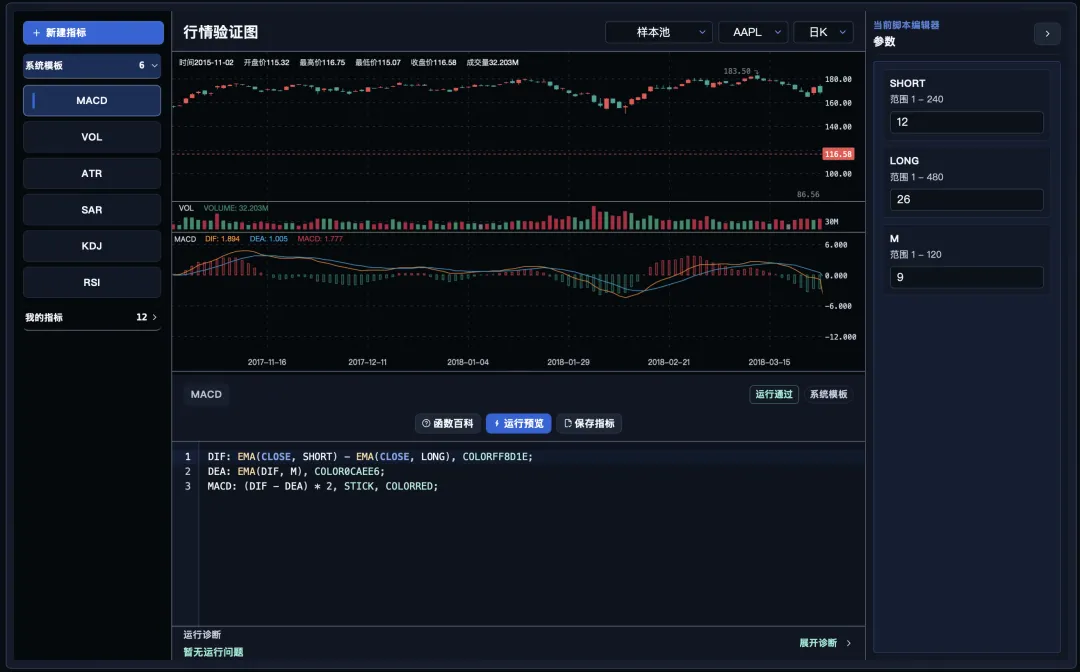Collapse the parameters panel with the chevron button

tap(1047, 33)
